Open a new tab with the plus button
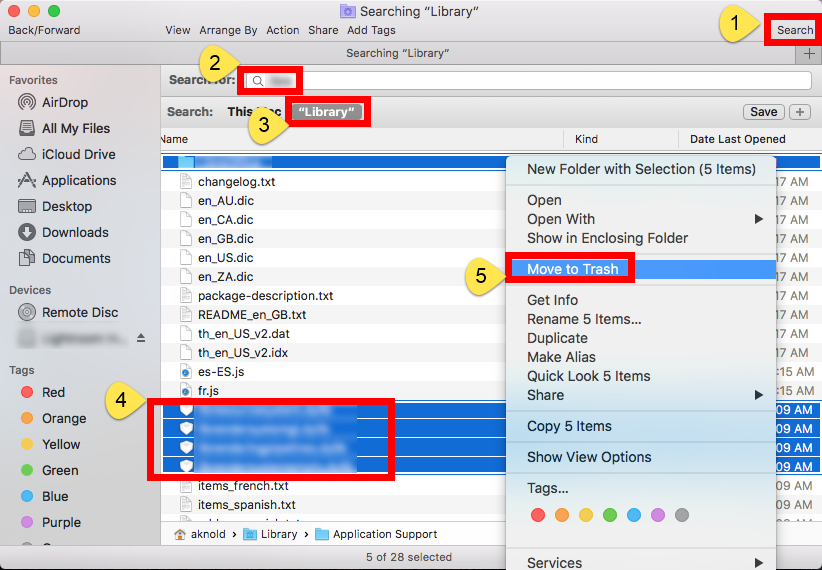 (809, 53)
